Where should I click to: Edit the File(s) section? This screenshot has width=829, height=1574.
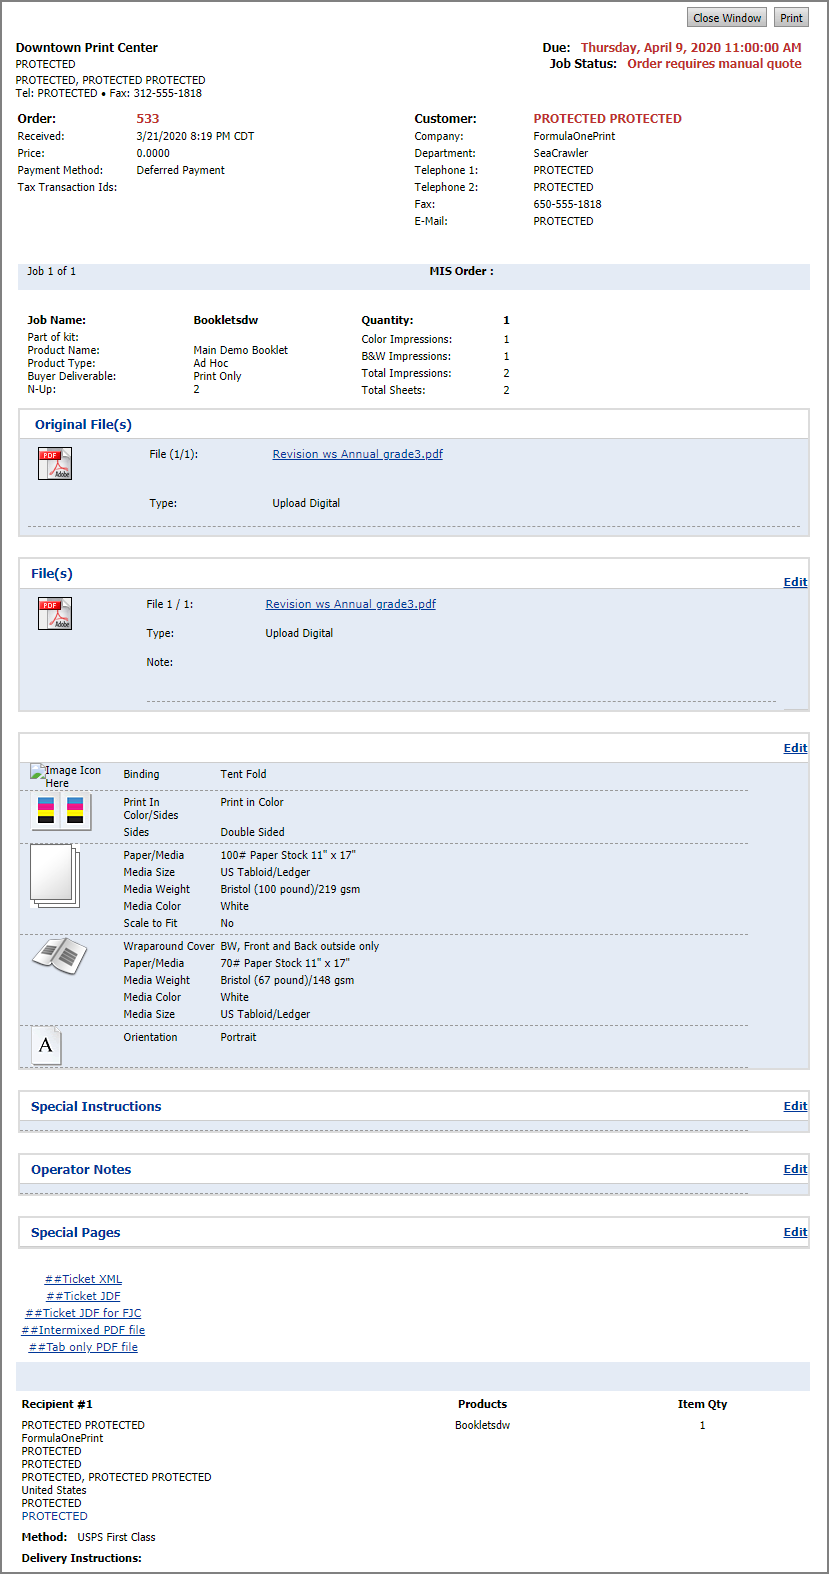(x=795, y=582)
